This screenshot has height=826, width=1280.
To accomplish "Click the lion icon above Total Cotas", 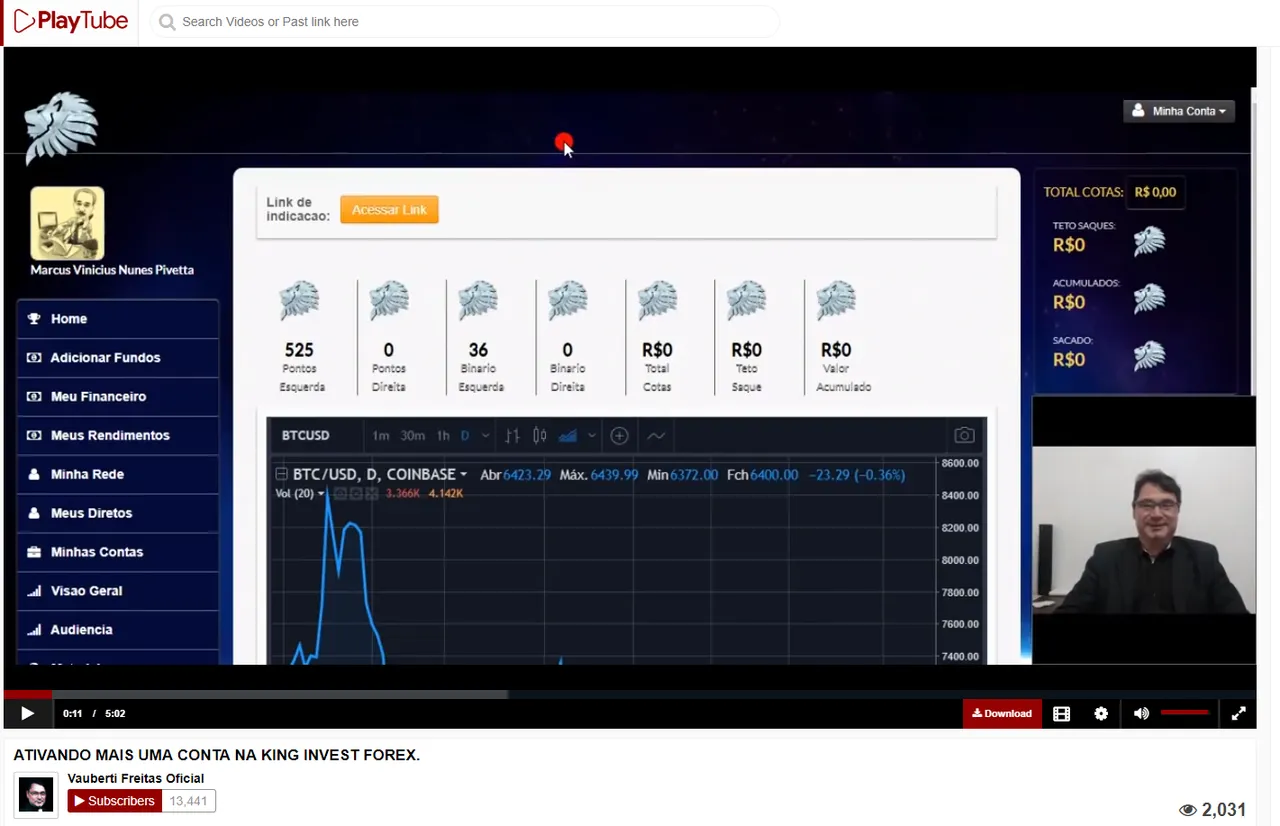I will coord(657,300).
